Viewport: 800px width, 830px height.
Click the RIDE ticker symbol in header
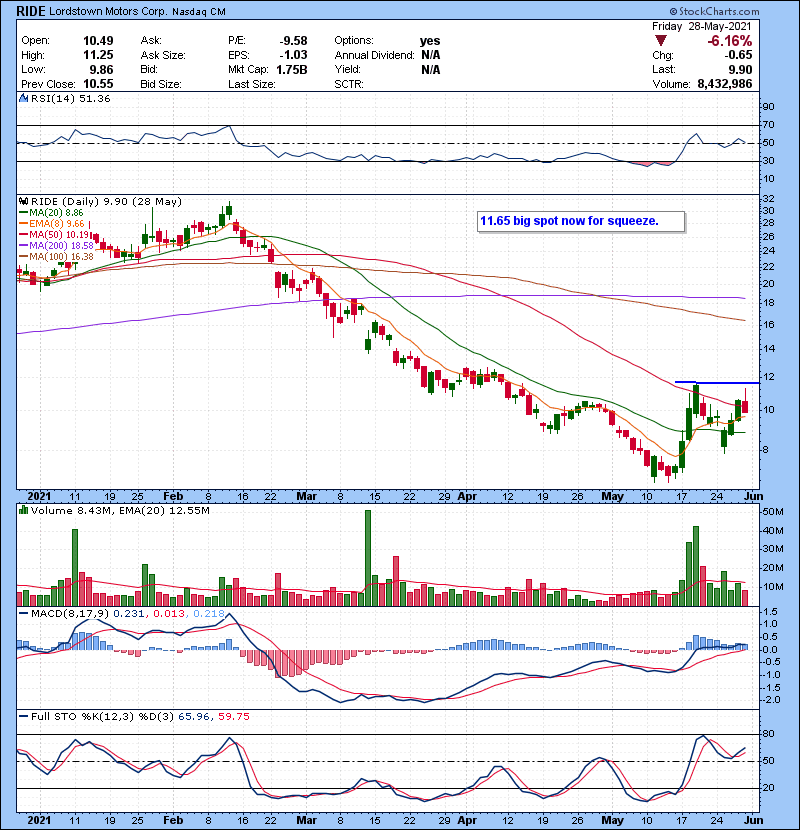31,11
